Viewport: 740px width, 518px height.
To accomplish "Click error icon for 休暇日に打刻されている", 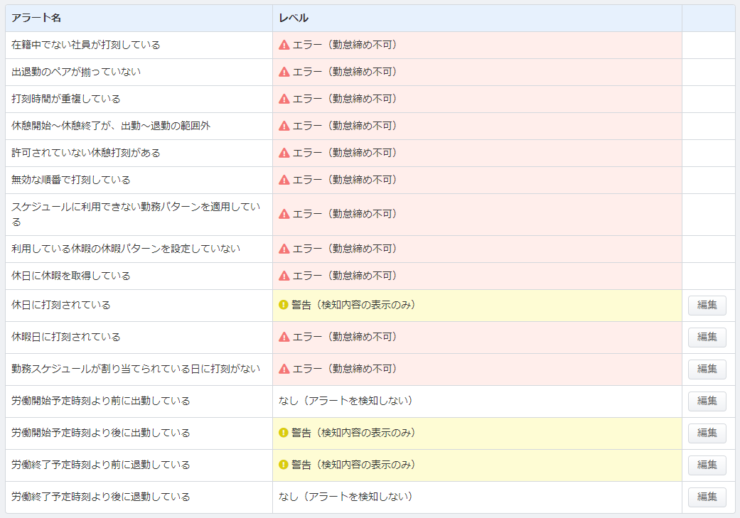I will 284,337.
